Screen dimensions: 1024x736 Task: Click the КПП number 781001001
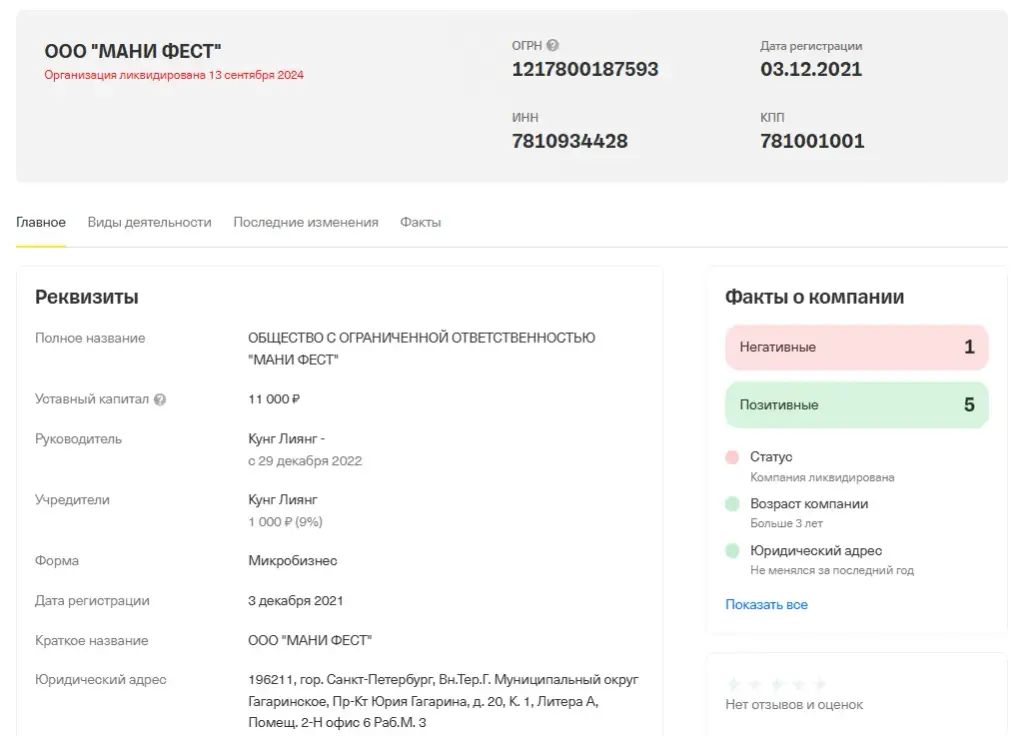pyautogui.click(x=812, y=141)
